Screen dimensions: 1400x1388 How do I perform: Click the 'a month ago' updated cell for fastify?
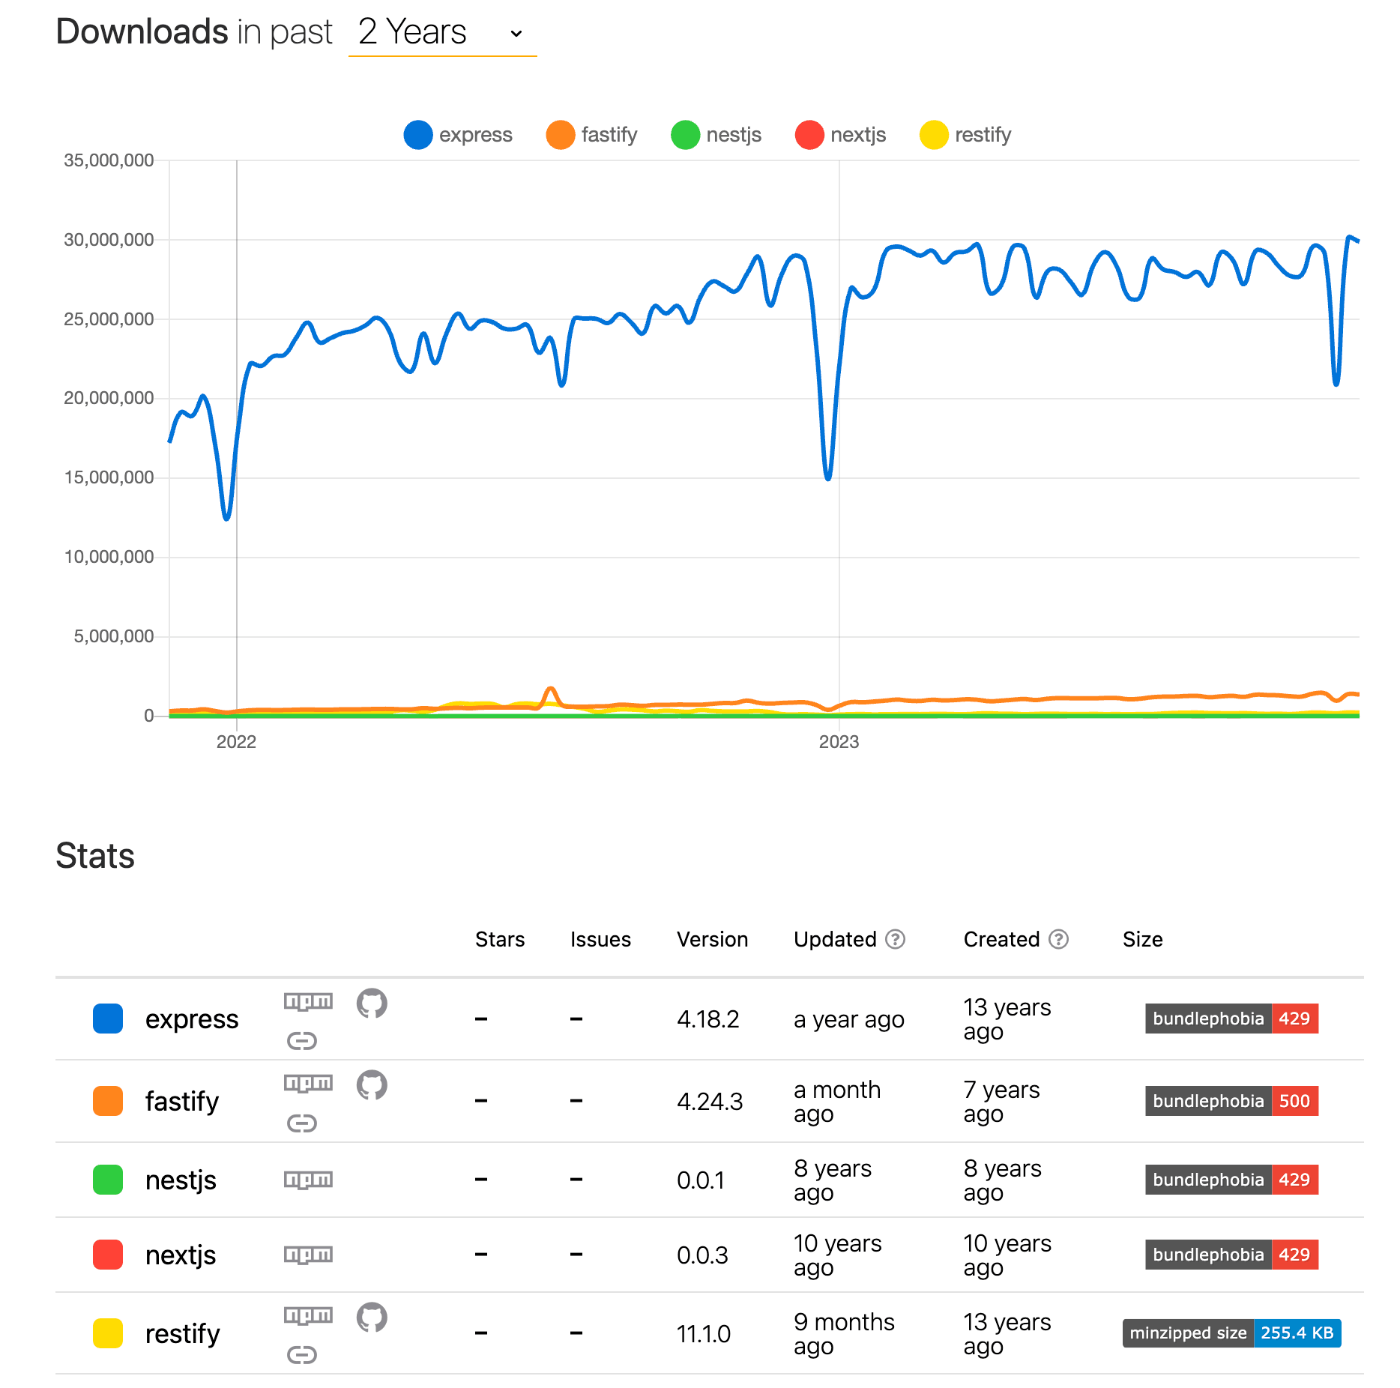pos(838,1102)
